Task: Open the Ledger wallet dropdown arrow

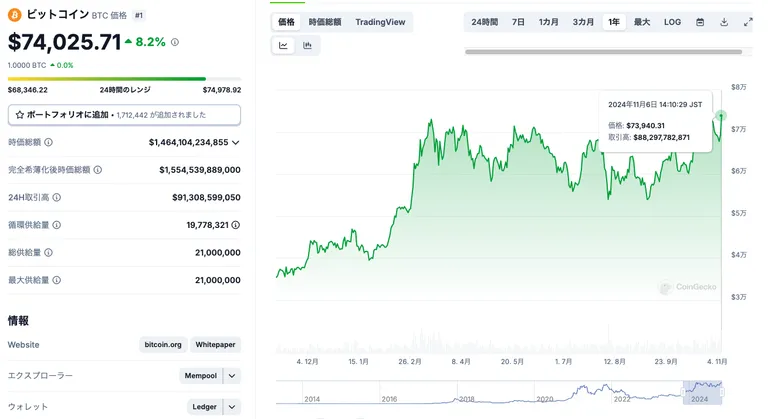Action: click(232, 407)
